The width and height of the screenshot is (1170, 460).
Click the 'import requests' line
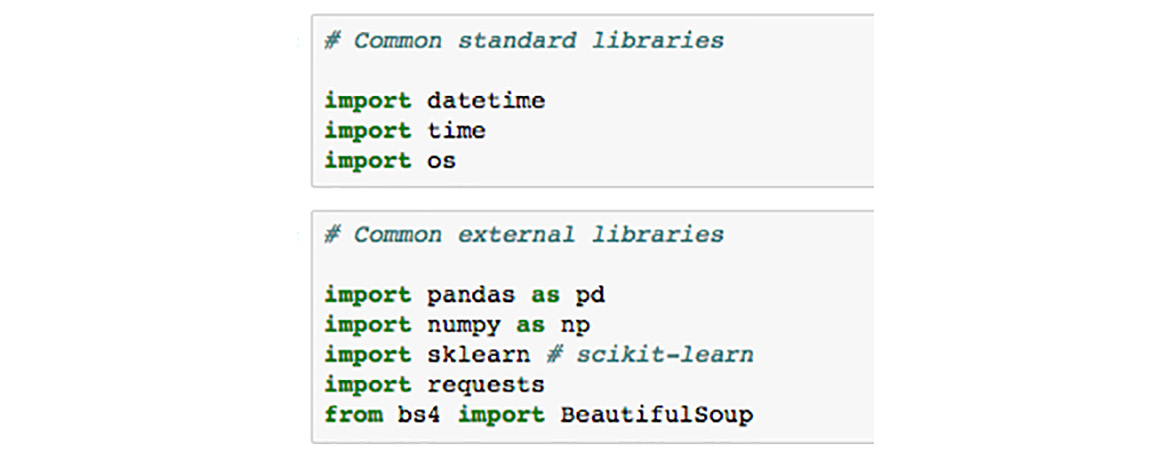(434, 385)
